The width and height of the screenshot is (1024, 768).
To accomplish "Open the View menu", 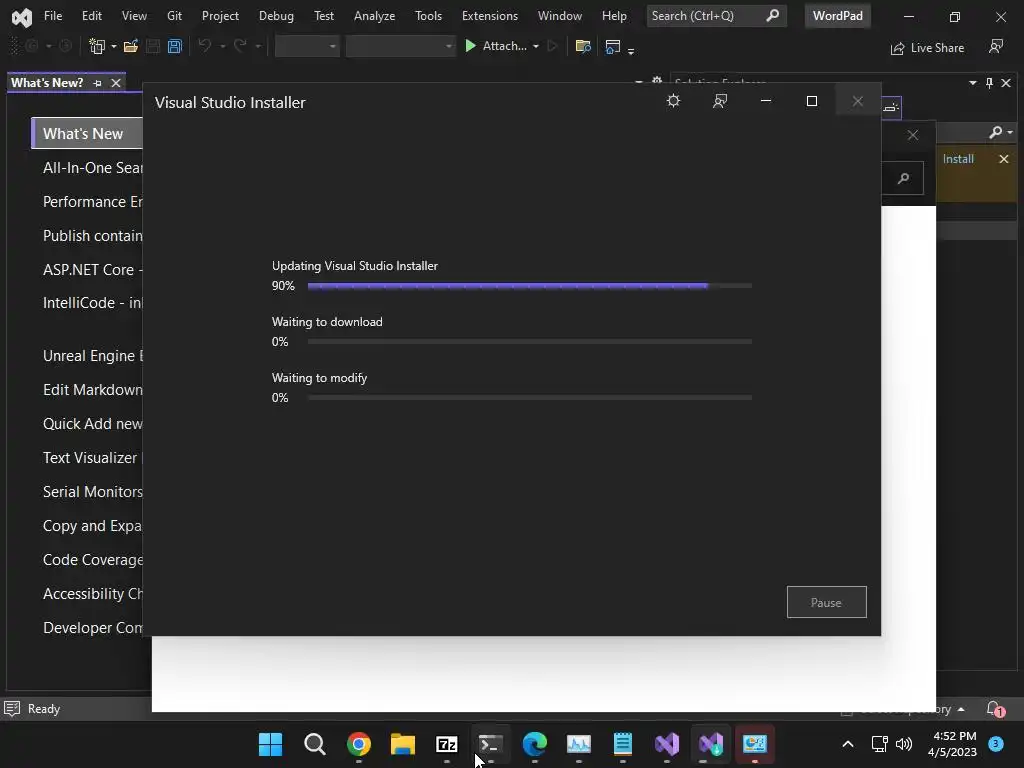I will [x=134, y=16].
